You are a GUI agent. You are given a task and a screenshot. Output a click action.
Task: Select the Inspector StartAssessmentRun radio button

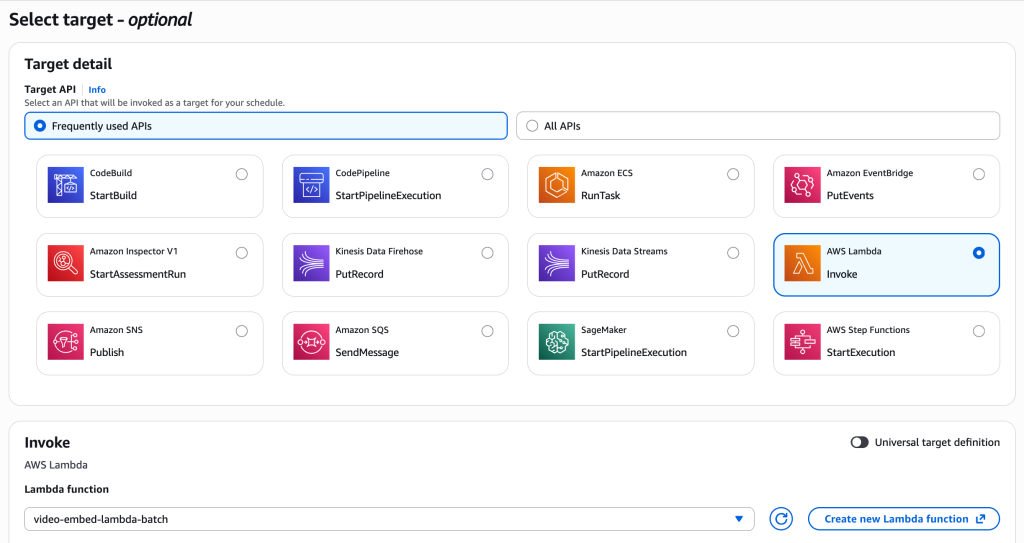click(242, 253)
